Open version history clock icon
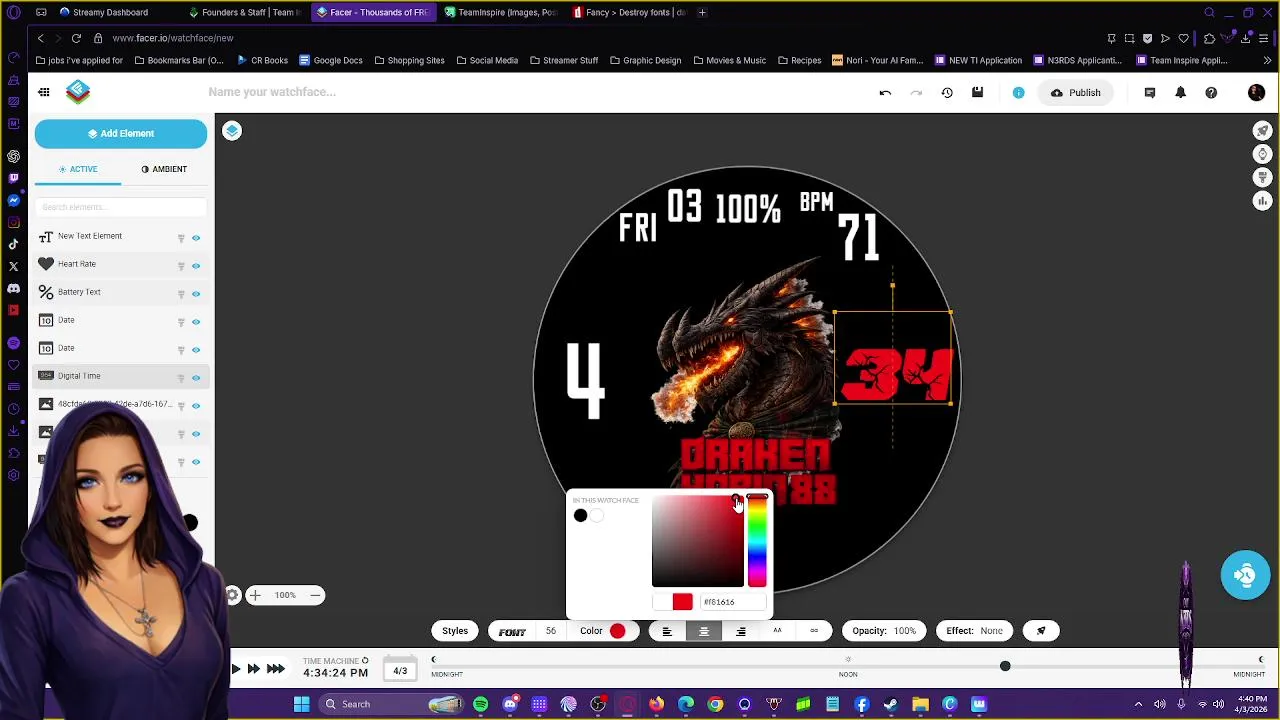The width and height of the screenshot is (1280, 720). 947,93
